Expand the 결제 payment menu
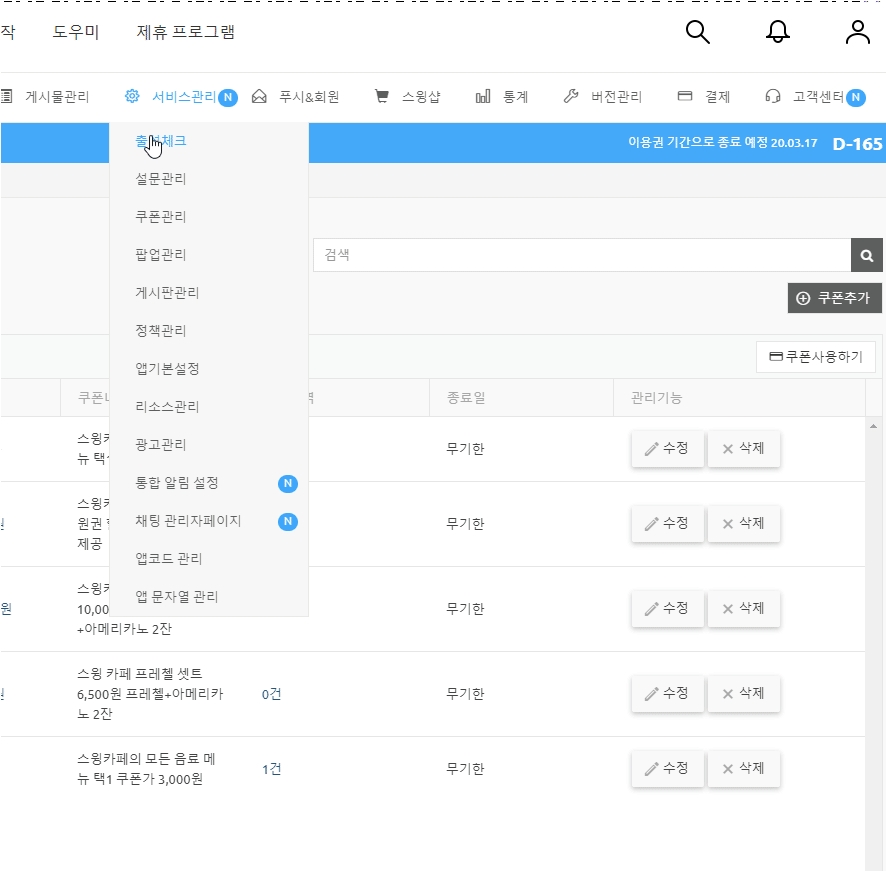Viewport: 886px width, 871px height. pos(704,97)
